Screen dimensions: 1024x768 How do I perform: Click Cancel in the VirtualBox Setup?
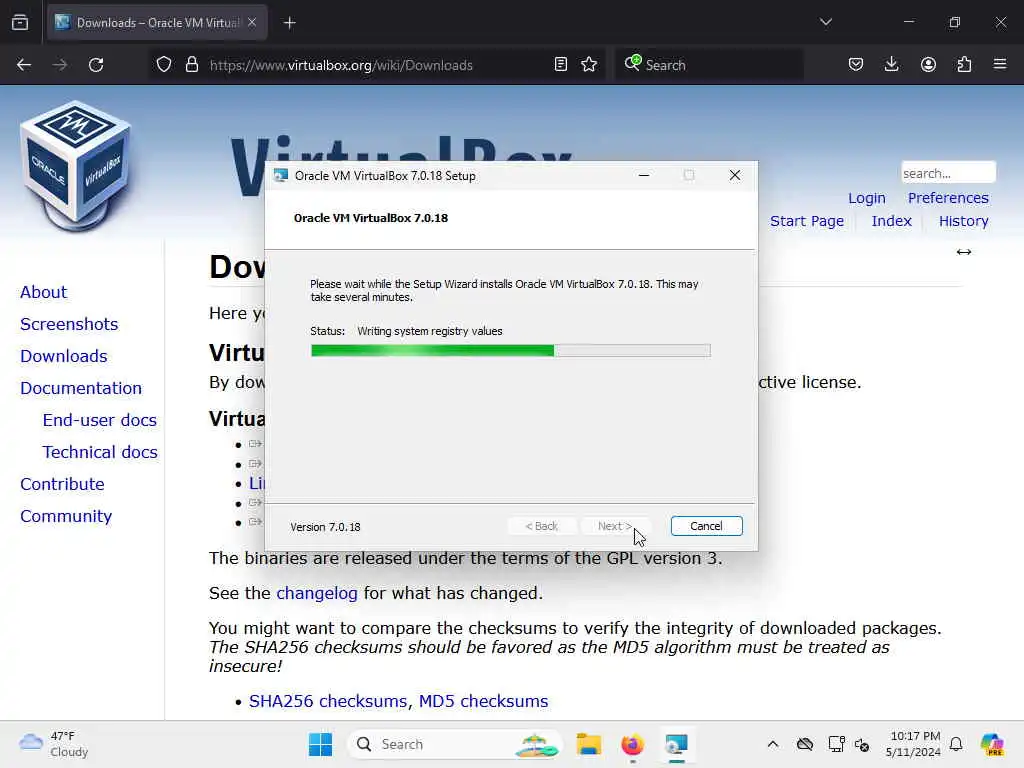(x=706, y=526)
